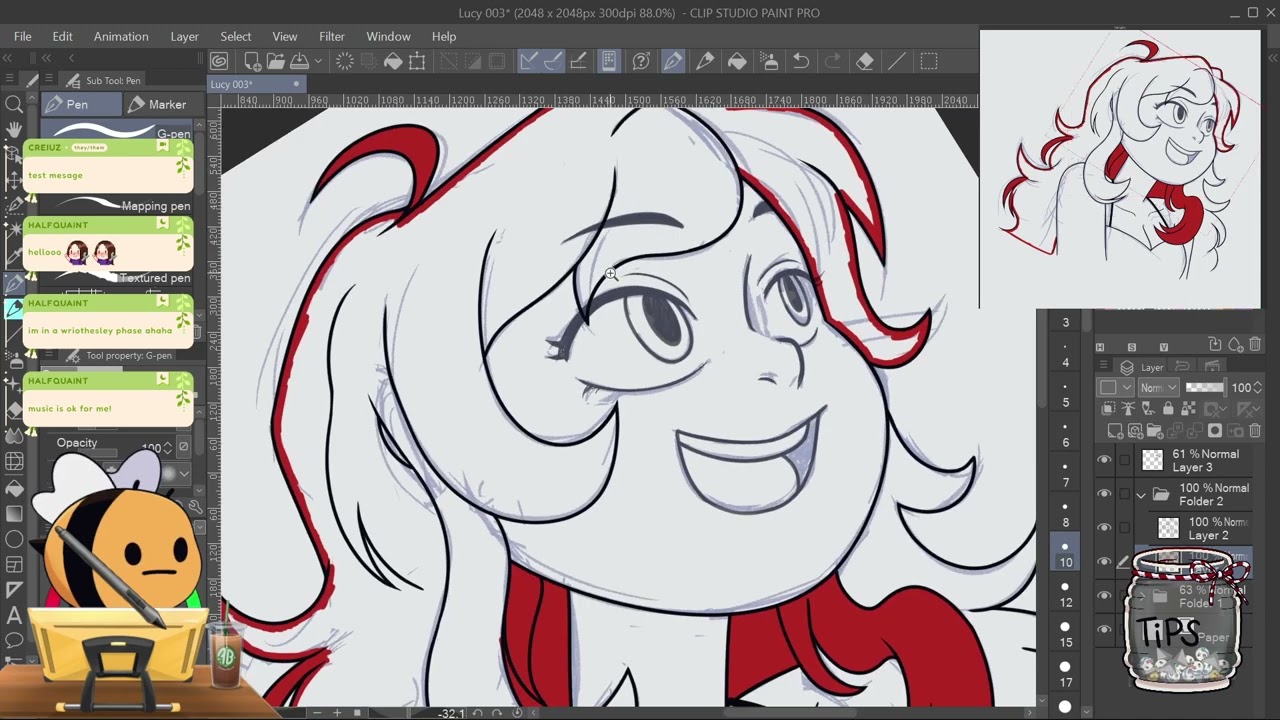Select the hand move tool
This screenshot has height=720, width=1280.
pyautogui.click(x=14, y=129)
